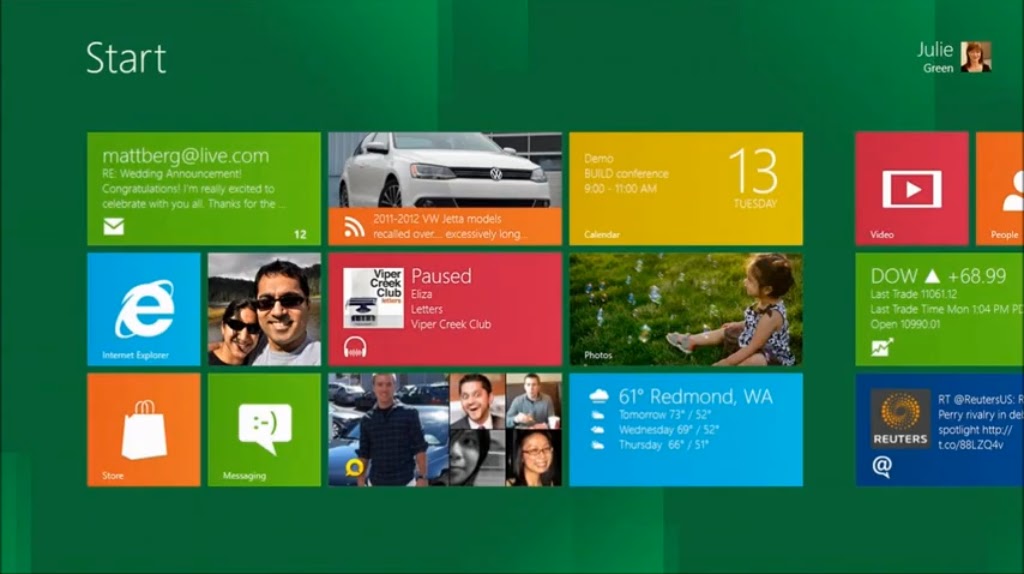1024x574 pixels.
Task: Open the white VW Jetta car image
Action: (x=445, y=170)
